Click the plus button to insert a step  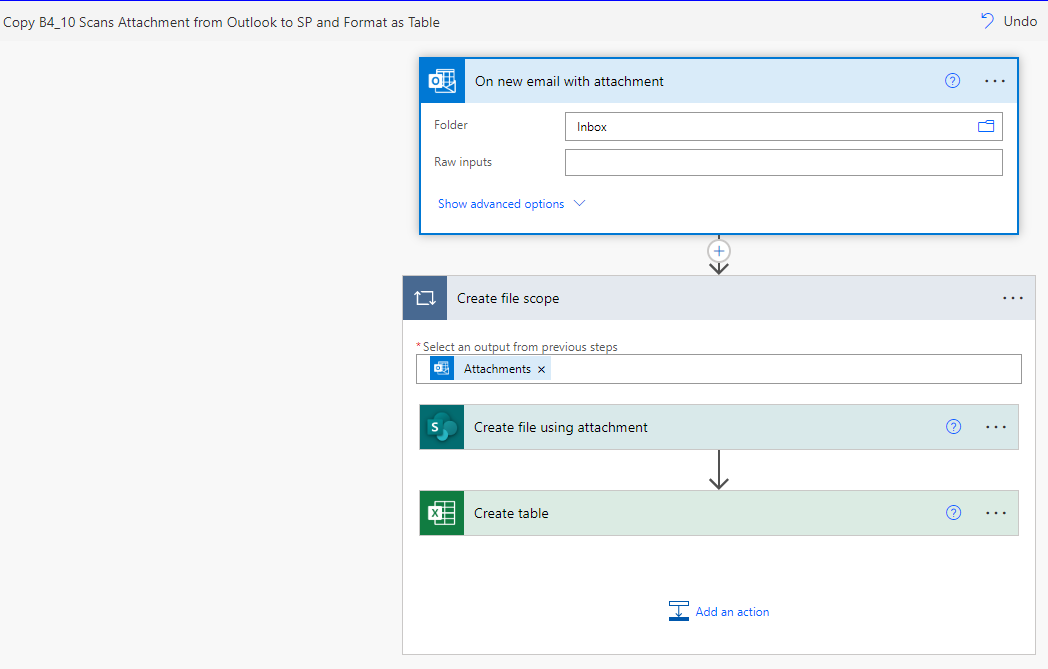point(718,251)
